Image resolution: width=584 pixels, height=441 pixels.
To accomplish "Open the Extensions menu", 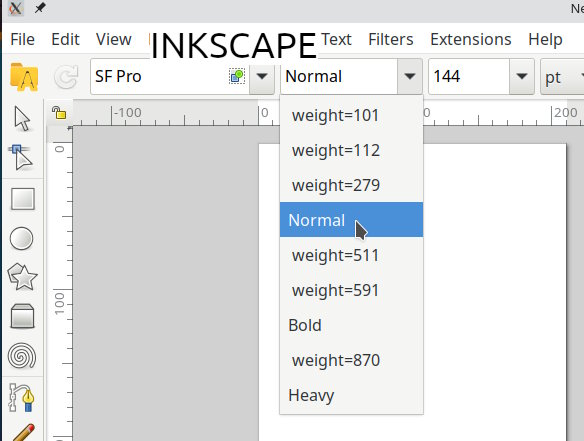I will click(x=471, y=39).
